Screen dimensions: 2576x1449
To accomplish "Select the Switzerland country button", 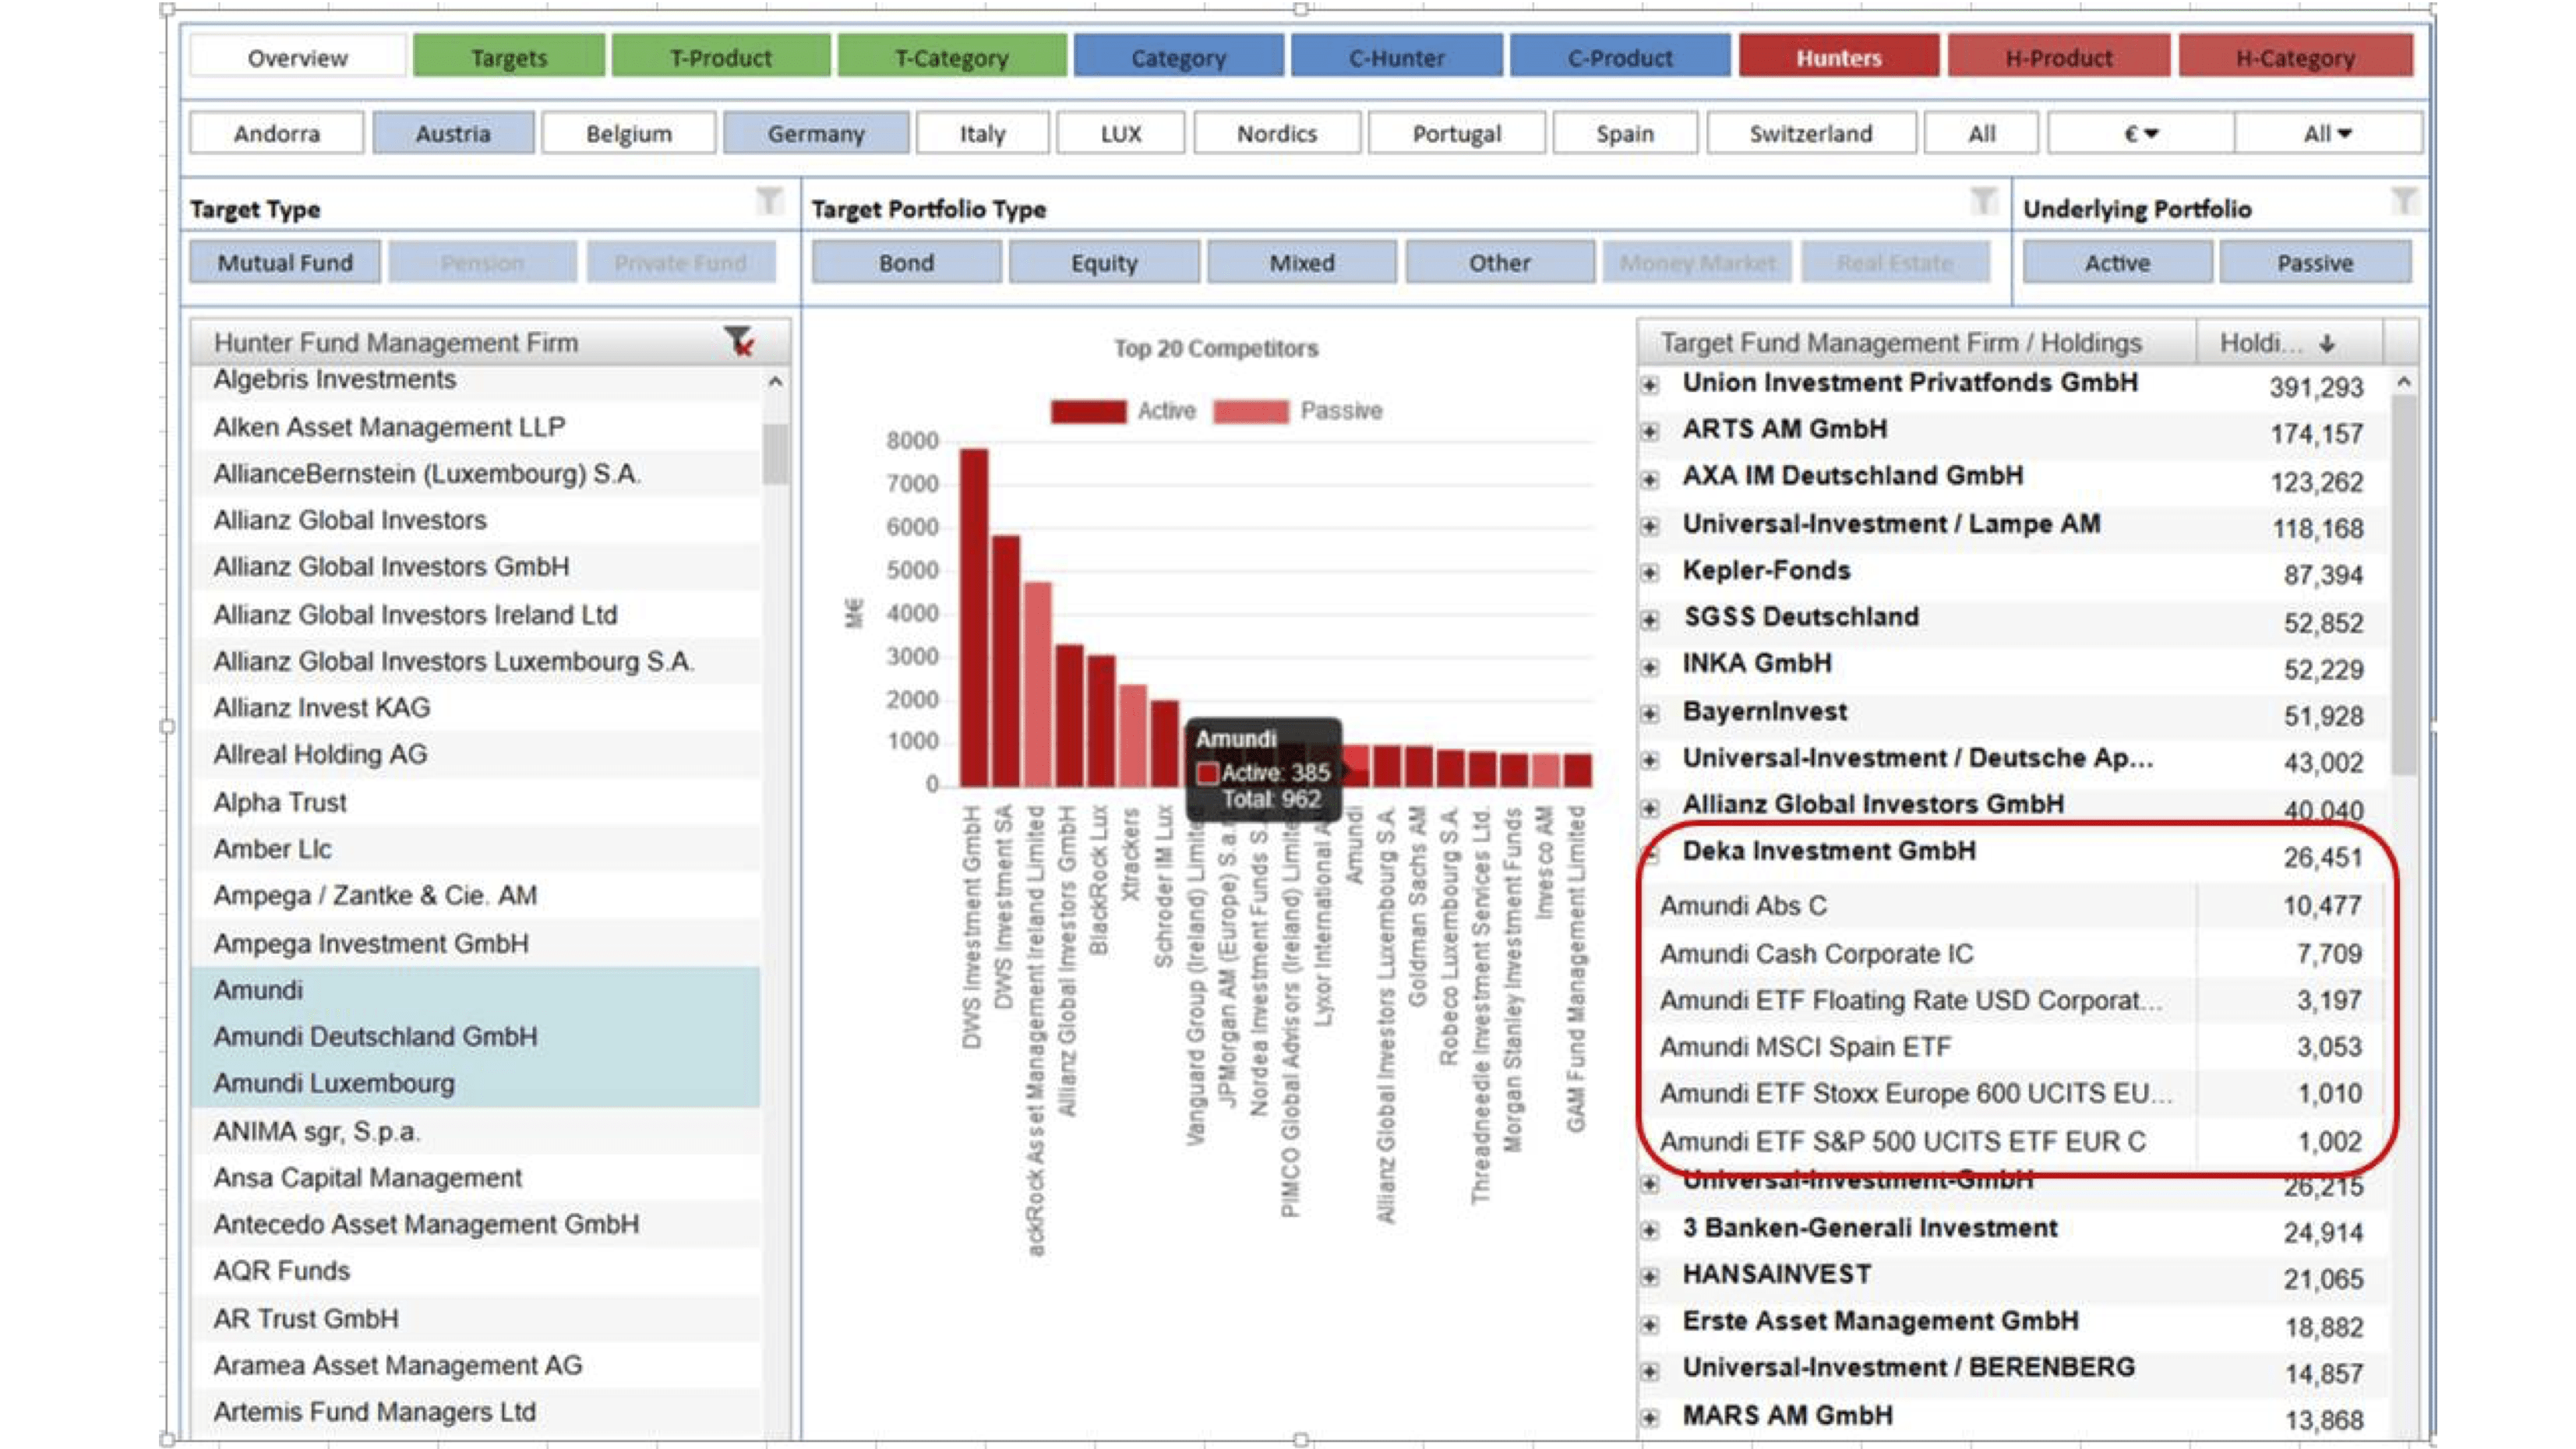I will [1811, 133].
